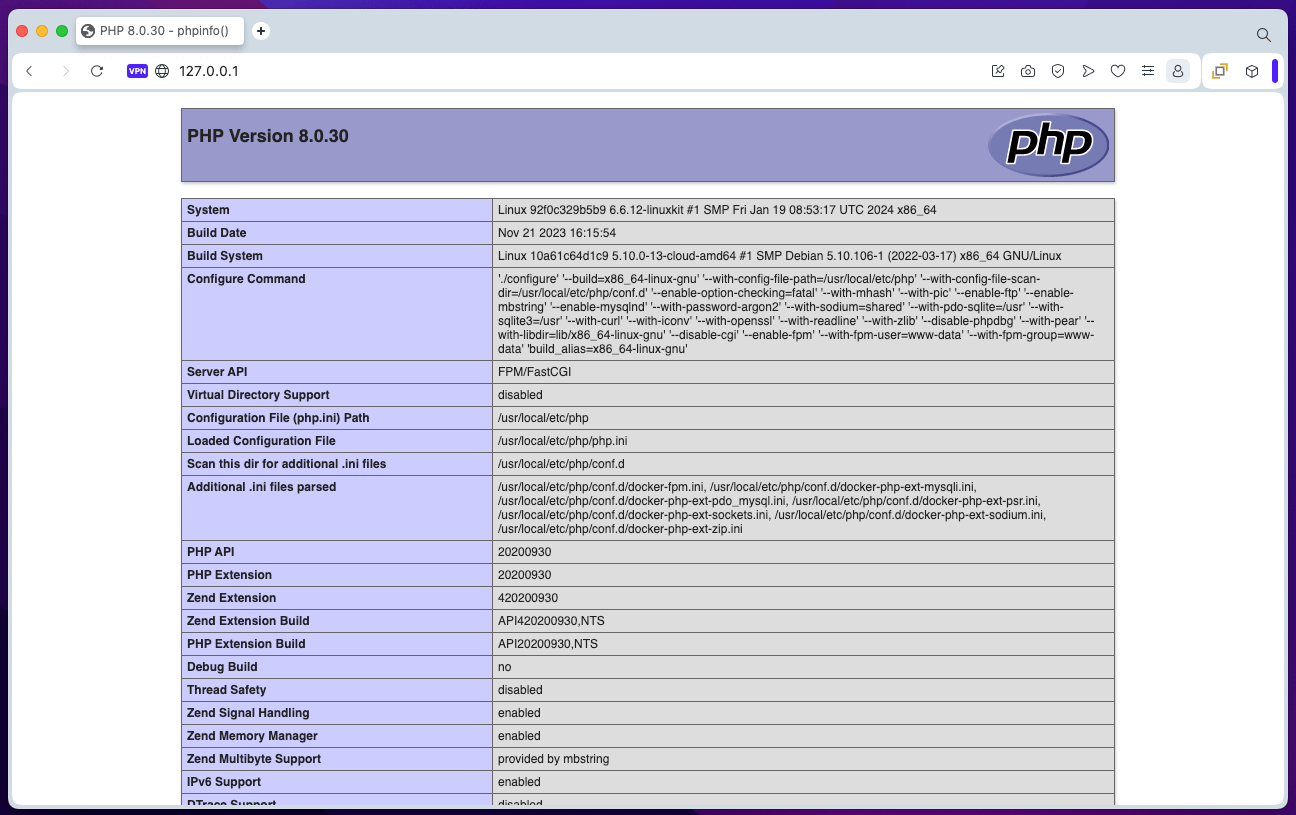Select the PHP 8.0.30 - phpinfo() tab
Screen dimensions: 1296x815
tap(160, 31)
